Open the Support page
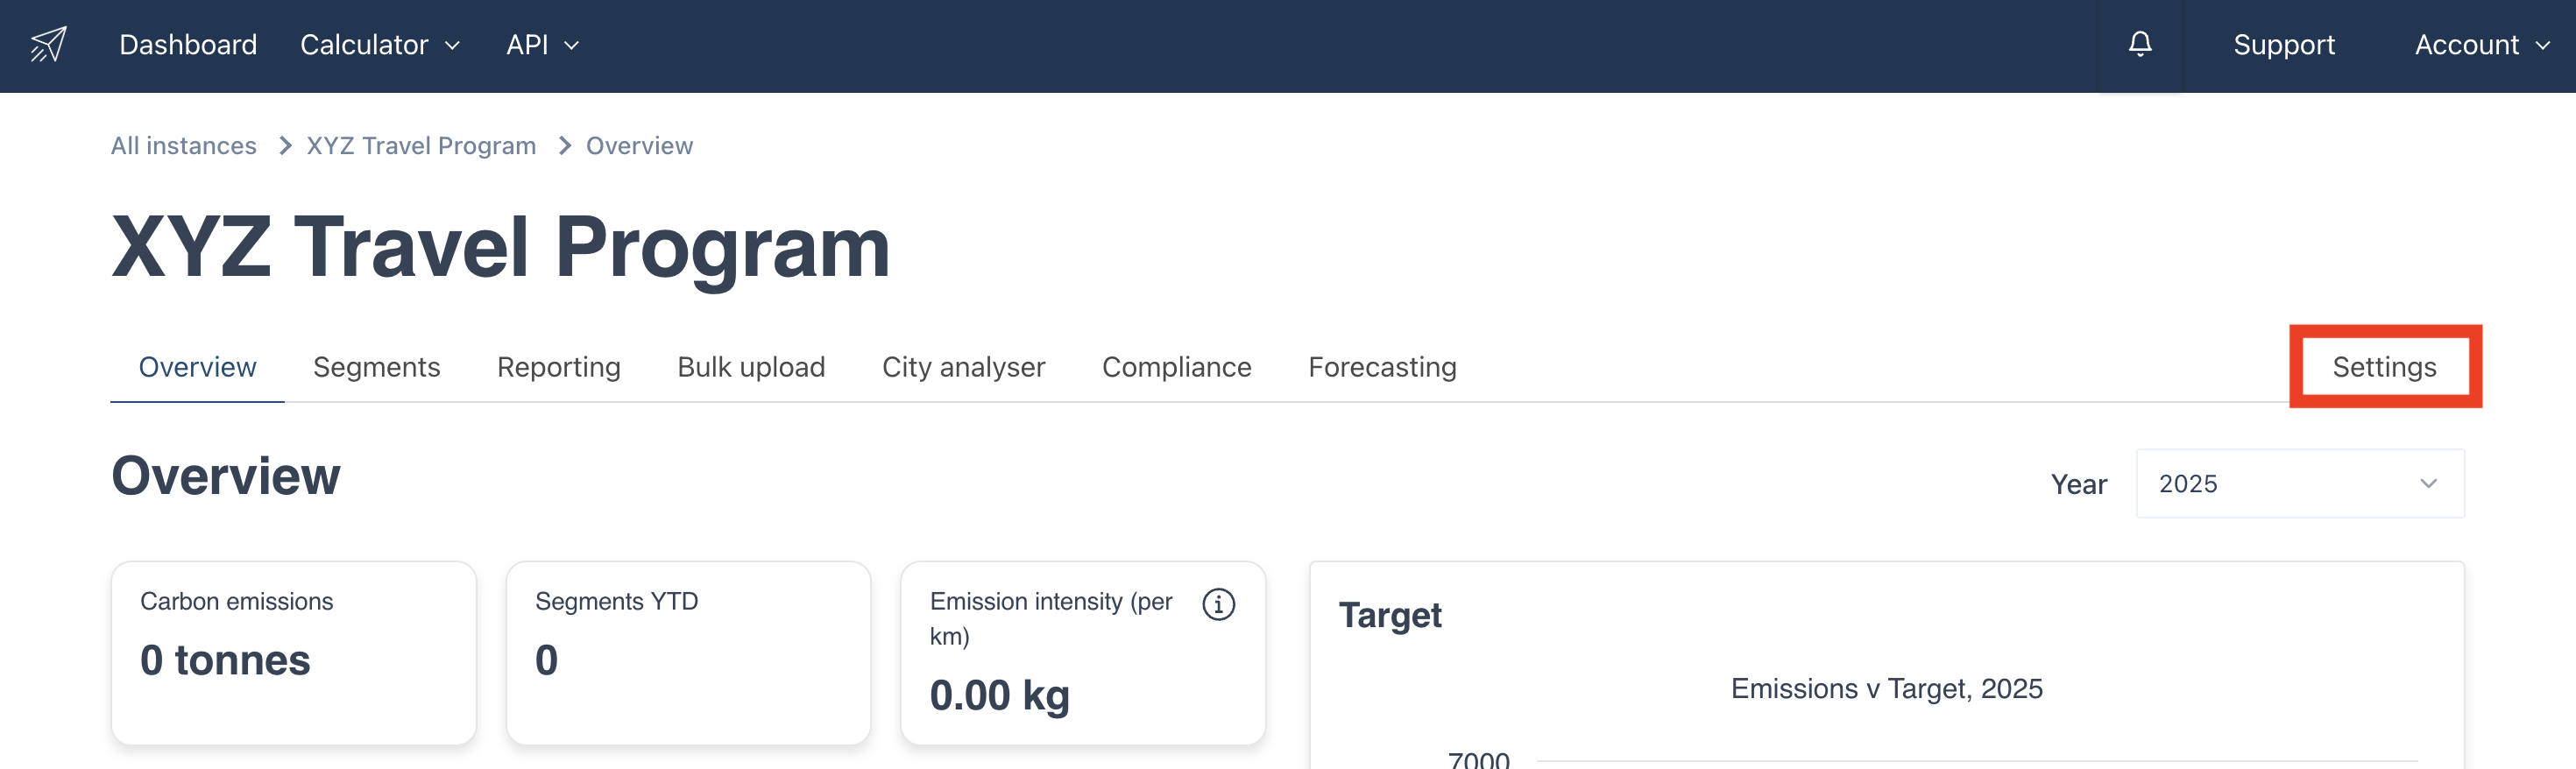 [x=2283, y=45]
